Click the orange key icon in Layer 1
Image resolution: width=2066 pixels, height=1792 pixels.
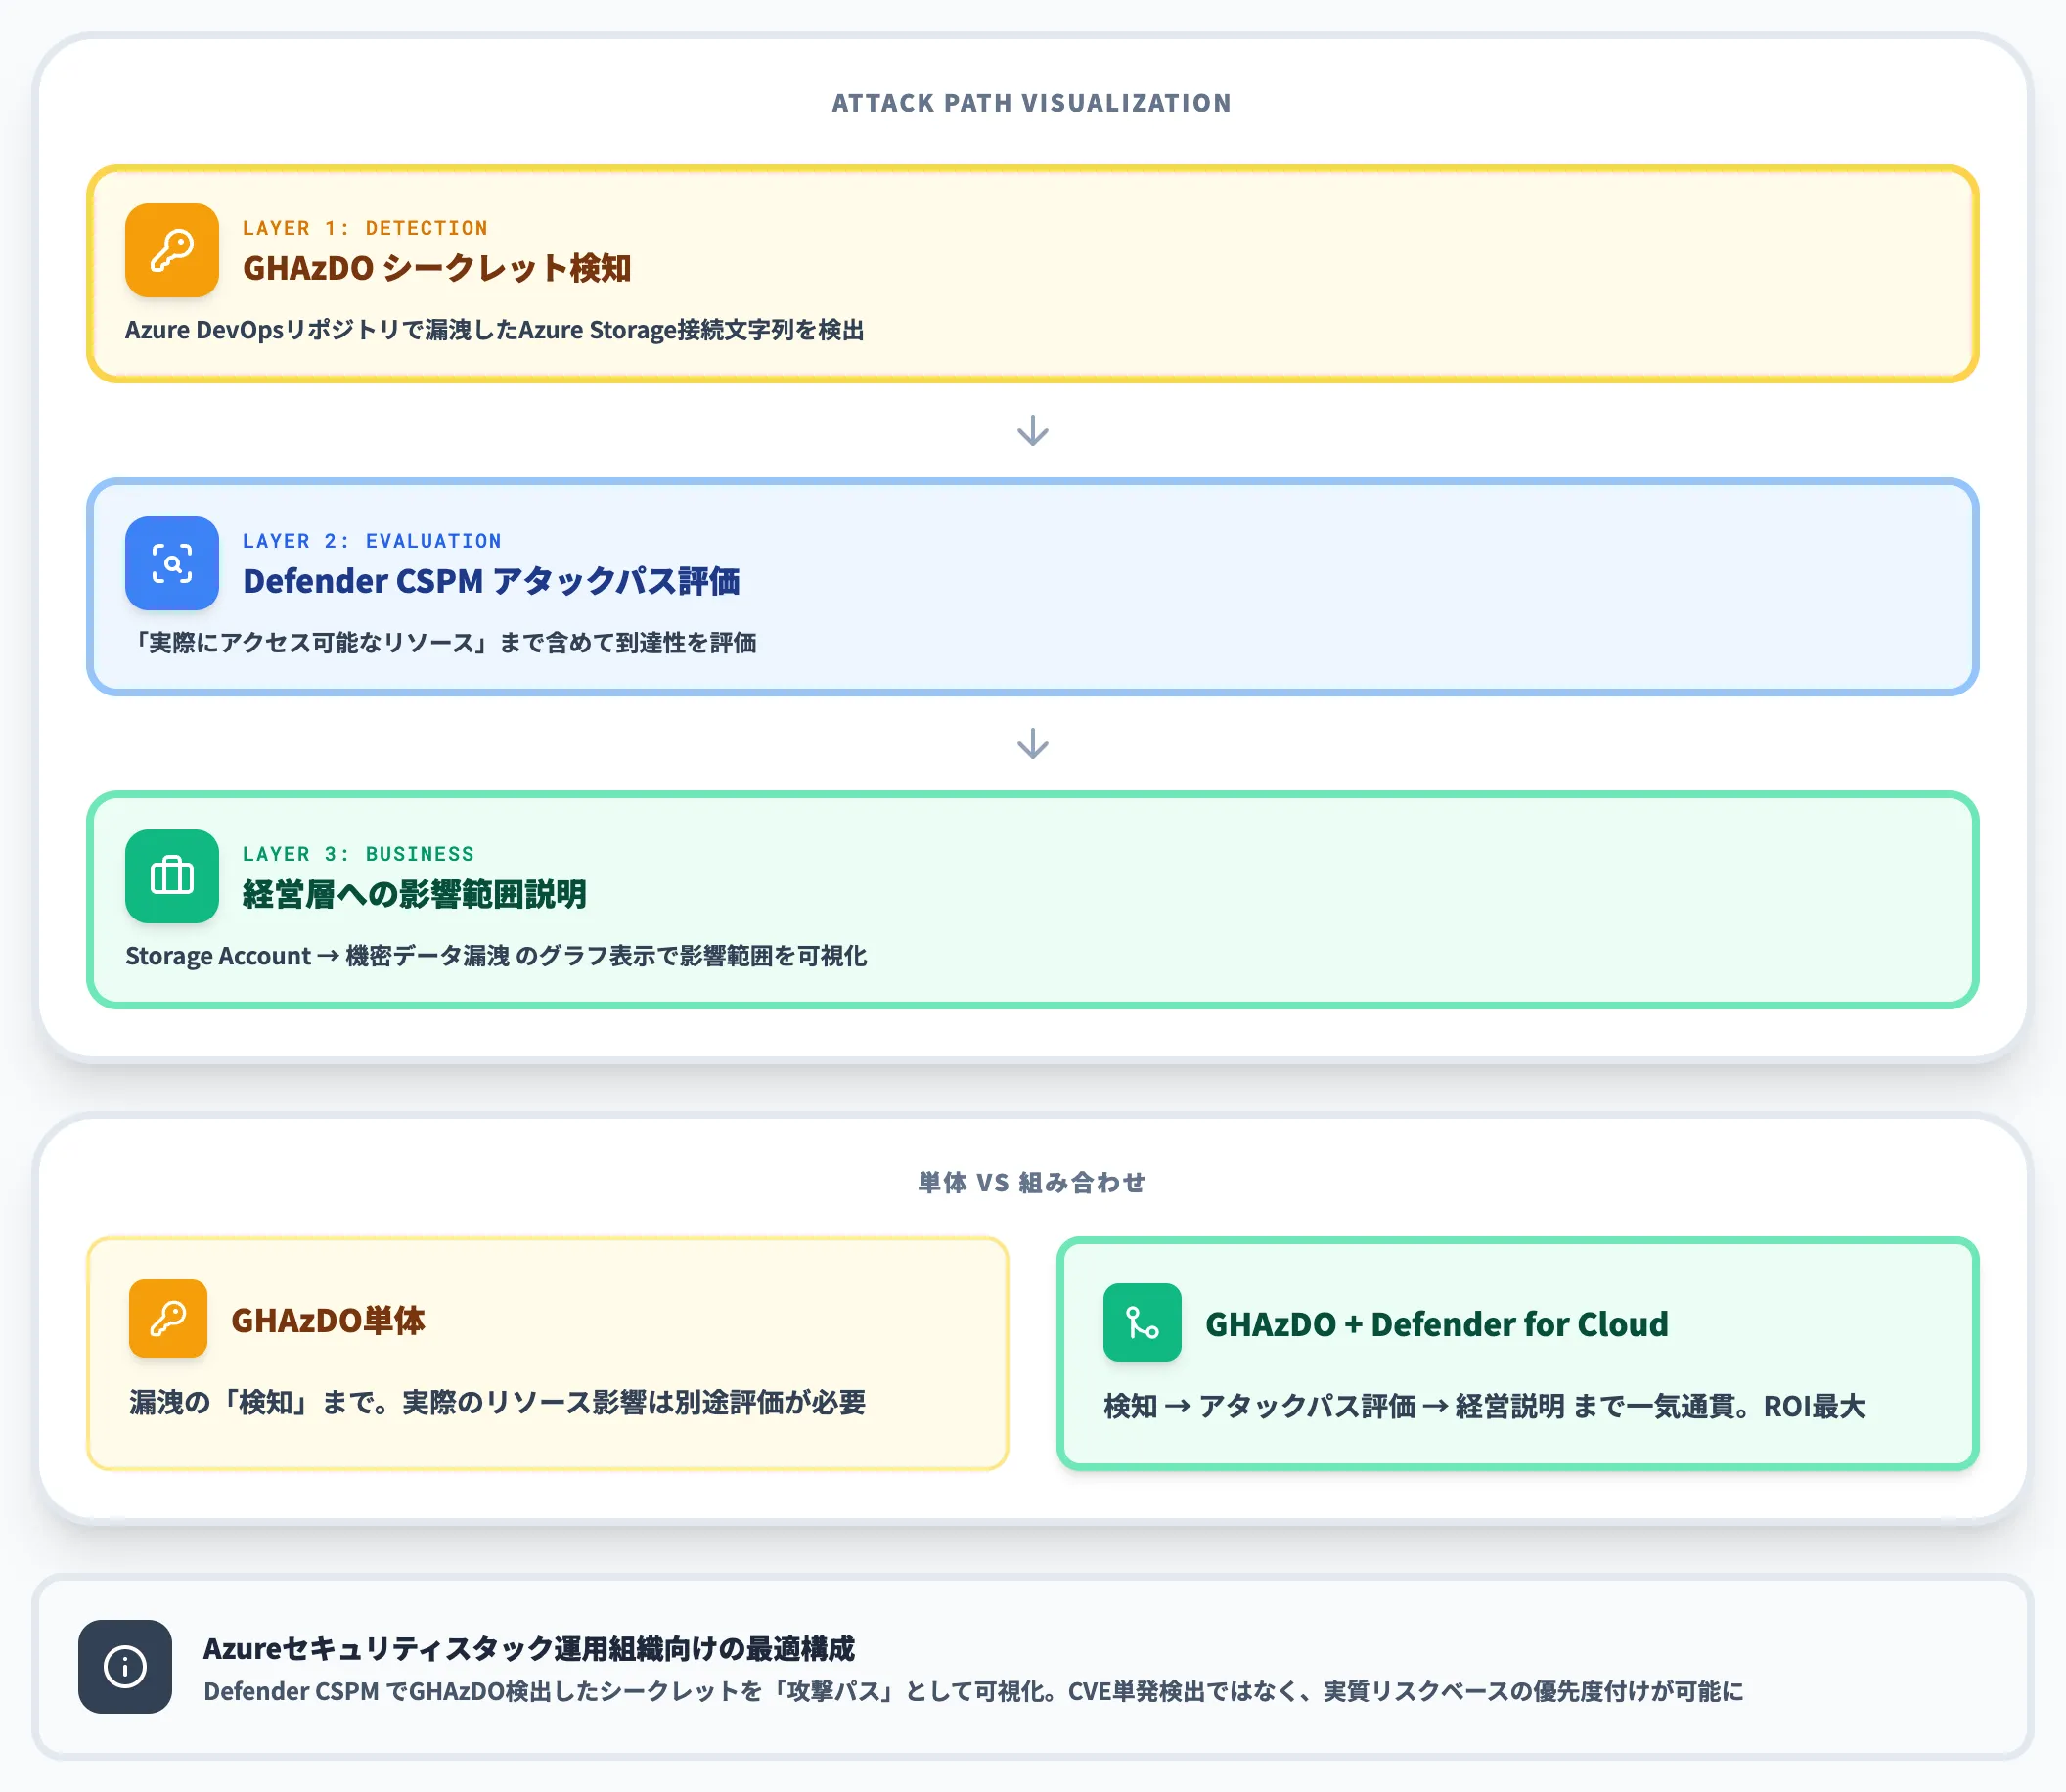click(x=172, y=250)
